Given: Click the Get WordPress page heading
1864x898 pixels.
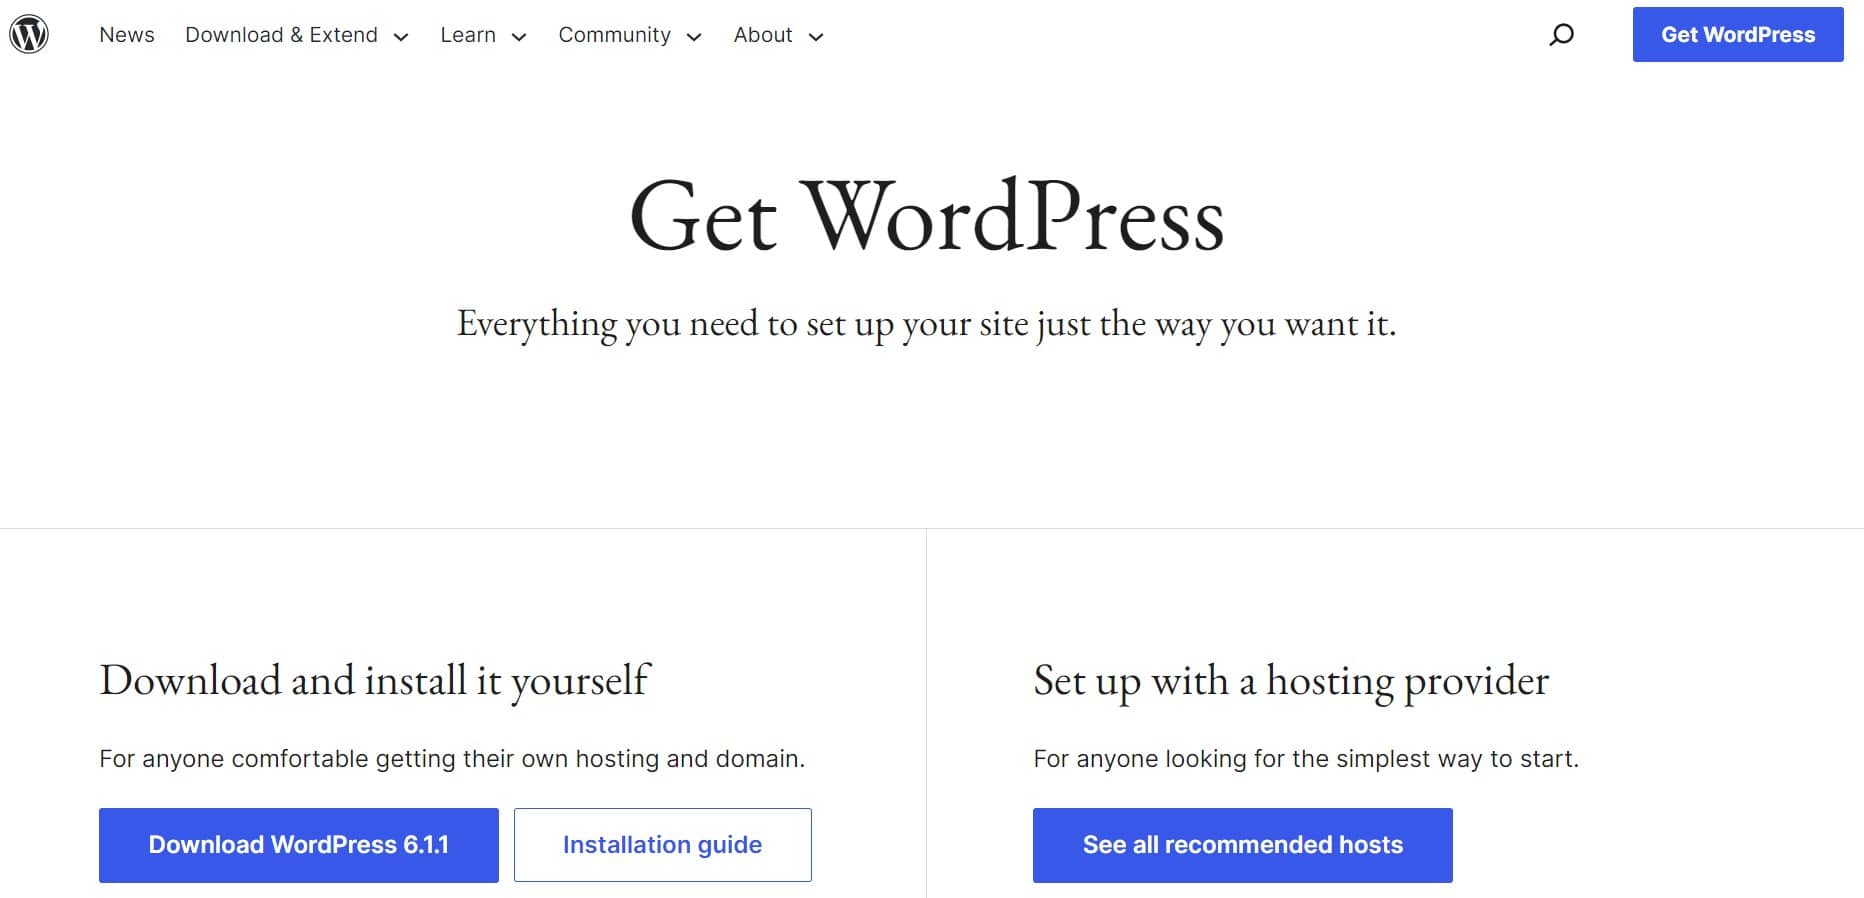Looking at the screenshot, I should pos(927,216).
